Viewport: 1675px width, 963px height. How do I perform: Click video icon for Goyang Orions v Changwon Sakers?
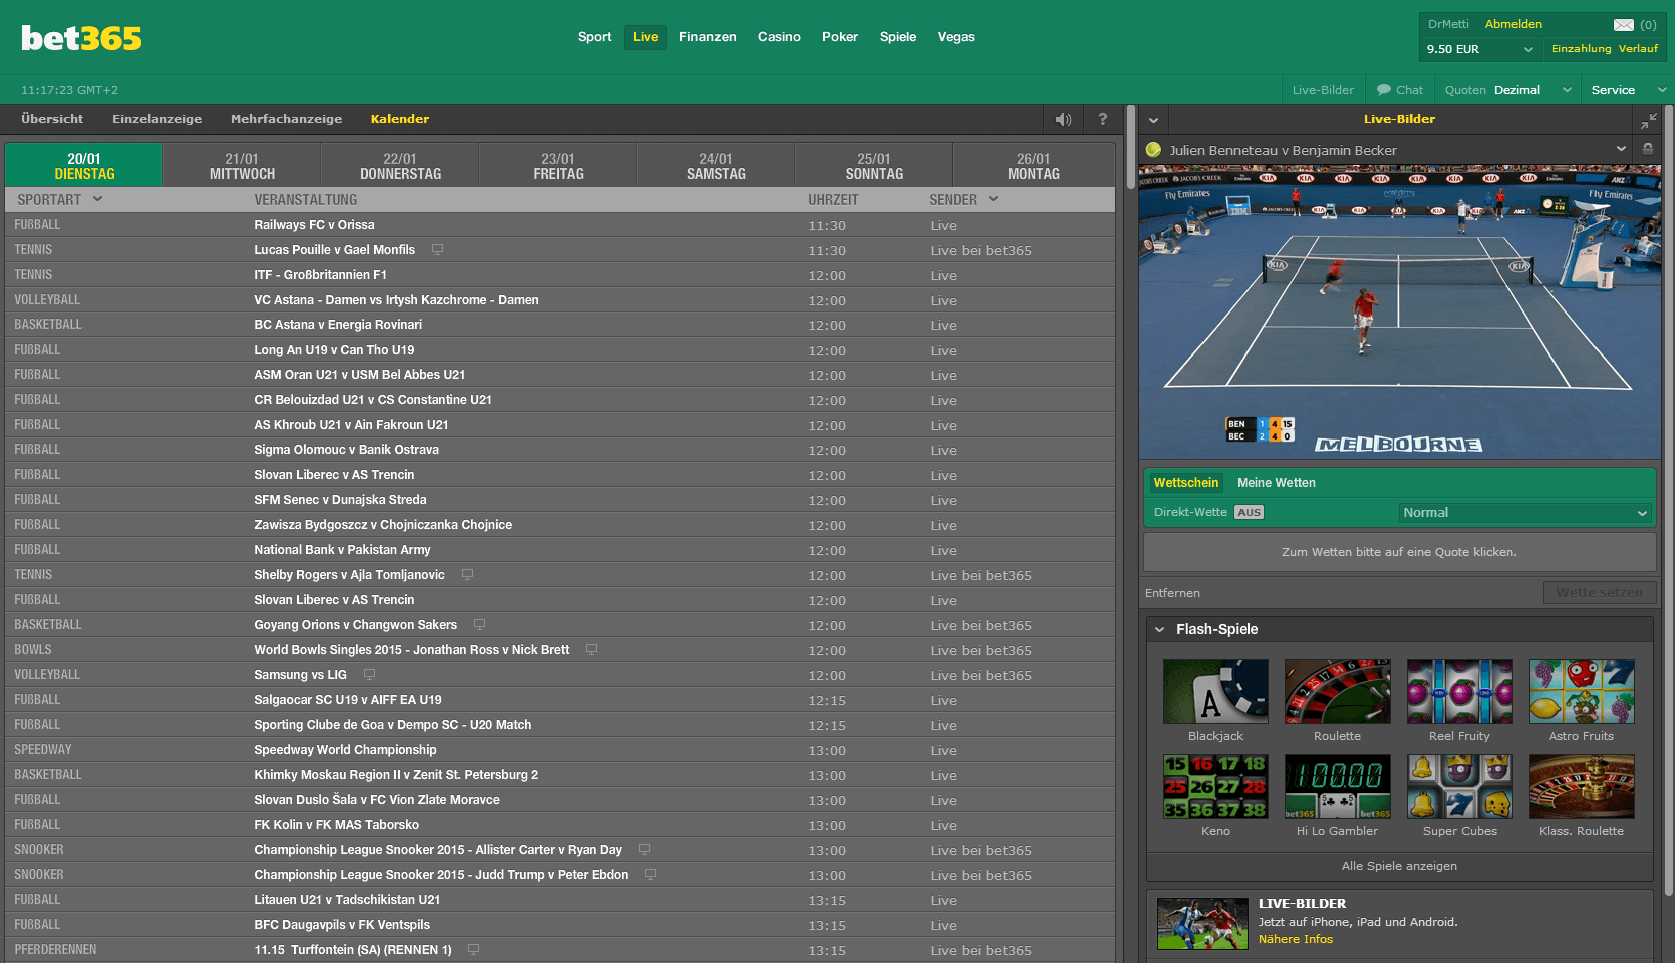[x=479, y=625]
